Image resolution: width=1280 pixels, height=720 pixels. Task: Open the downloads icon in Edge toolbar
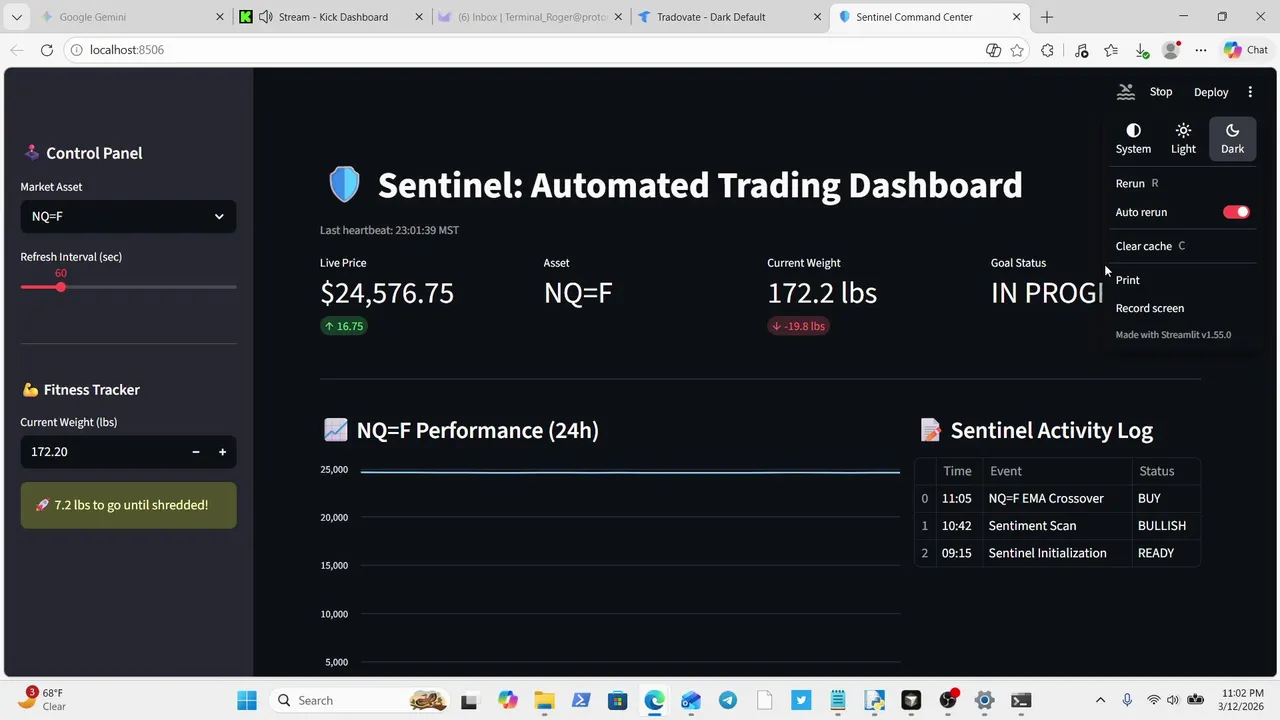(x=1141, y=50)
